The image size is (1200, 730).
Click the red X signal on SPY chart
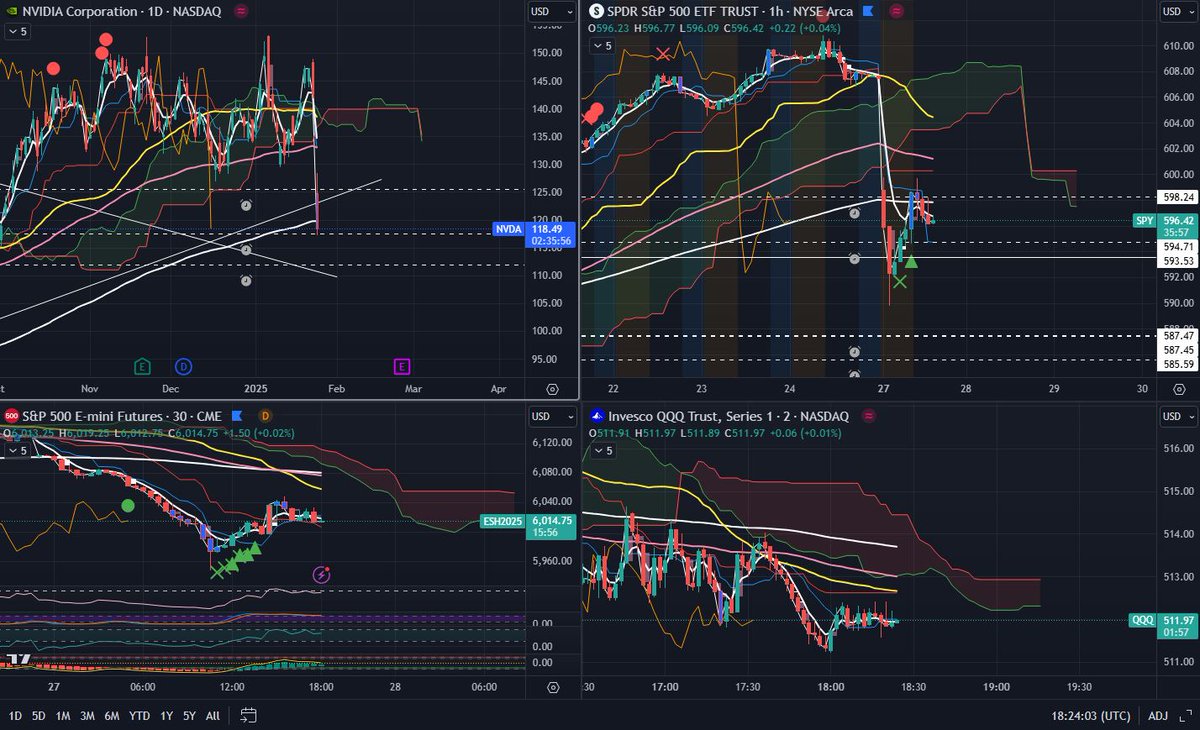[x=662, y=53]
